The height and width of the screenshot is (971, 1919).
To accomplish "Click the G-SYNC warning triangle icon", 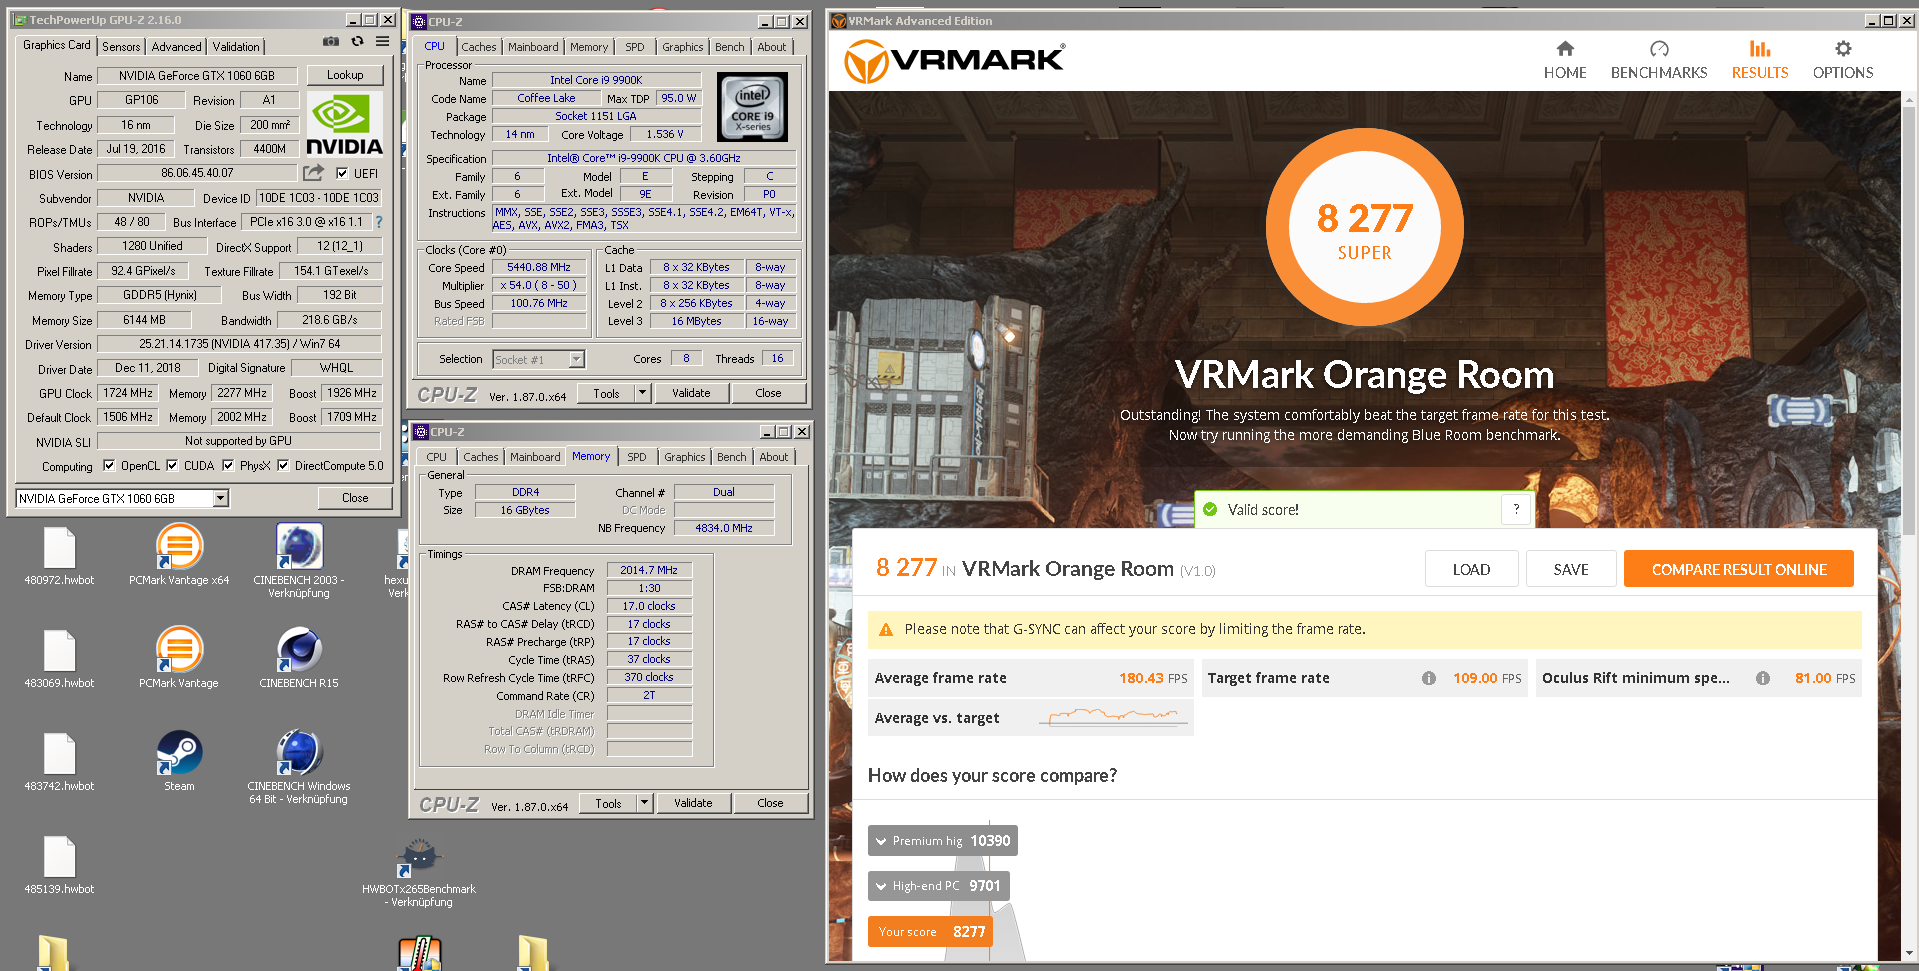I will pyautogui.click(x=885, y=629).
